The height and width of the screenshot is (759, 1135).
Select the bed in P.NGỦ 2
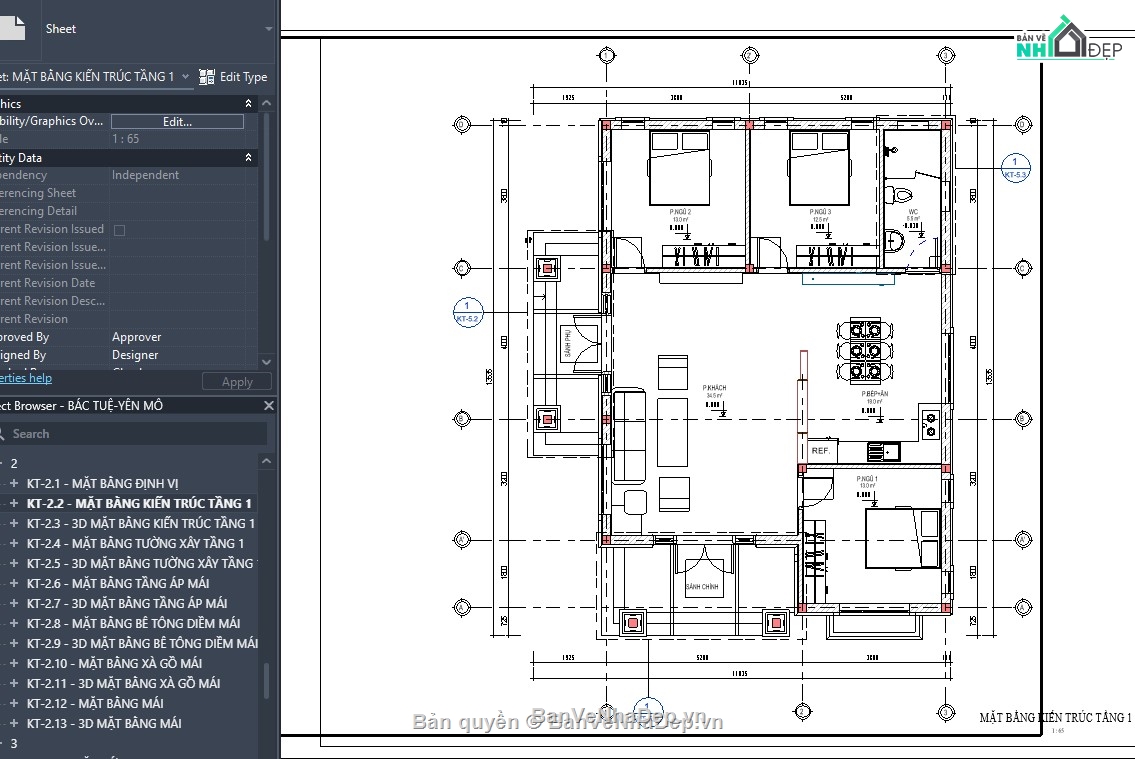coord(679,169)
